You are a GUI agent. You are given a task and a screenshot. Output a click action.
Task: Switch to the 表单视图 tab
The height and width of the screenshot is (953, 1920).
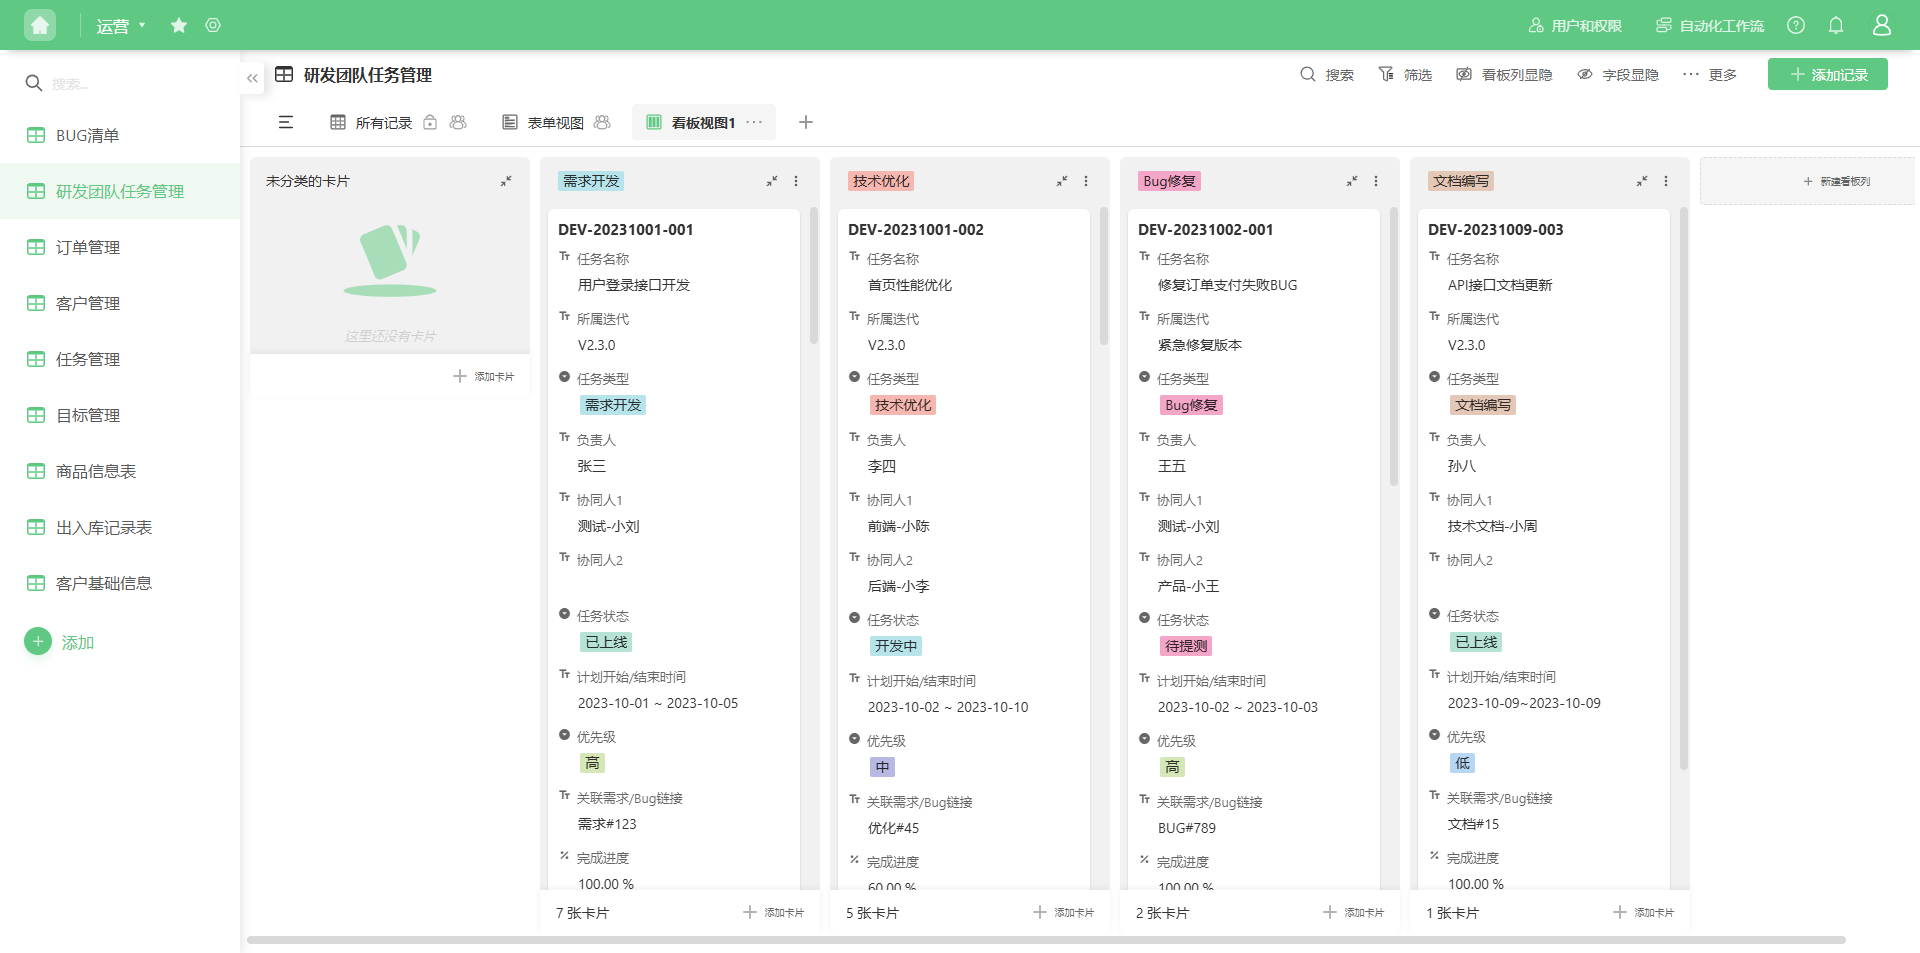pos(543,122)
